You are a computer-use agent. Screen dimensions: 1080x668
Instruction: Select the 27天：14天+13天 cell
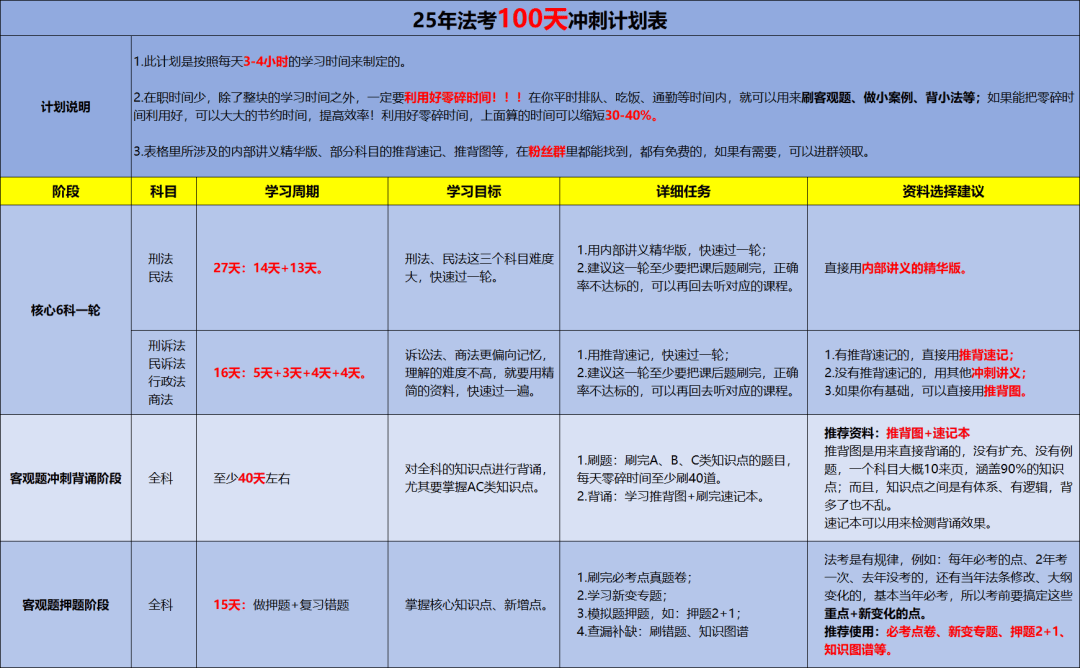(292, 268)
